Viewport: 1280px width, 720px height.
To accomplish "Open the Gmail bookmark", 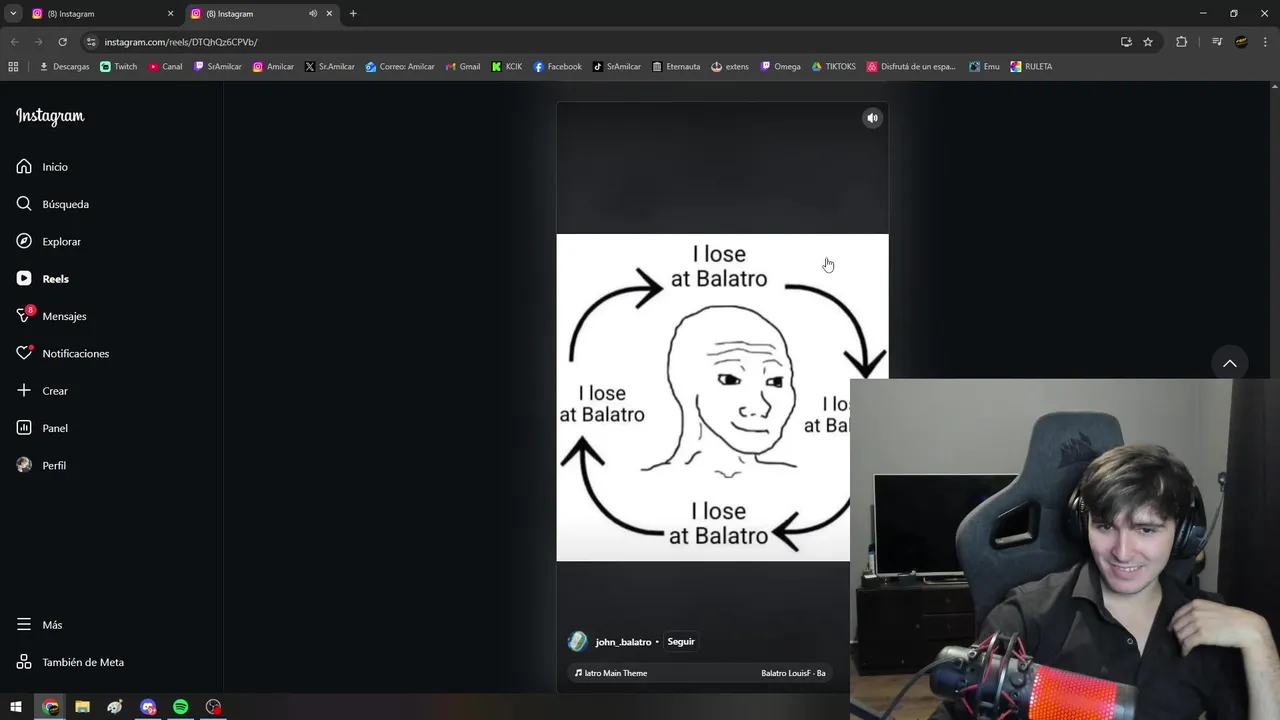I will point(462,67).
